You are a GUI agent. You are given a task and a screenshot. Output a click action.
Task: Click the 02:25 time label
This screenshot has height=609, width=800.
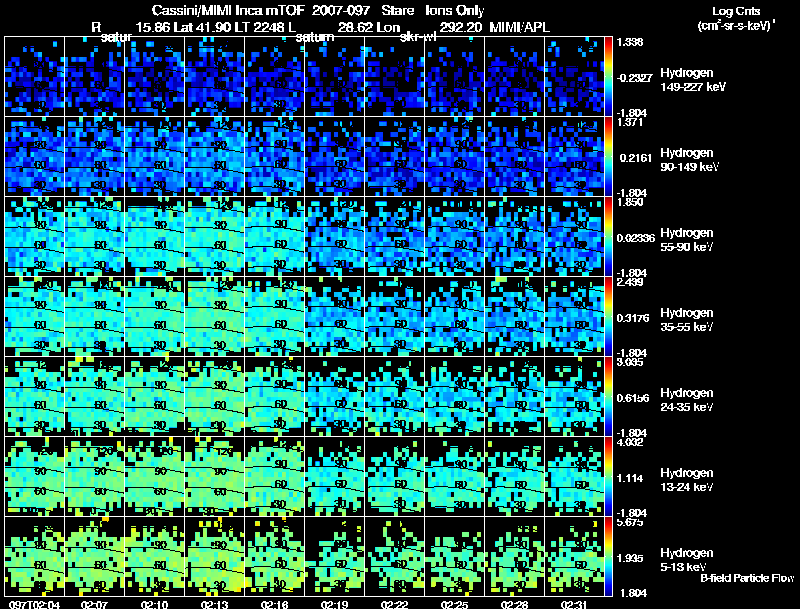click(454, 605)
